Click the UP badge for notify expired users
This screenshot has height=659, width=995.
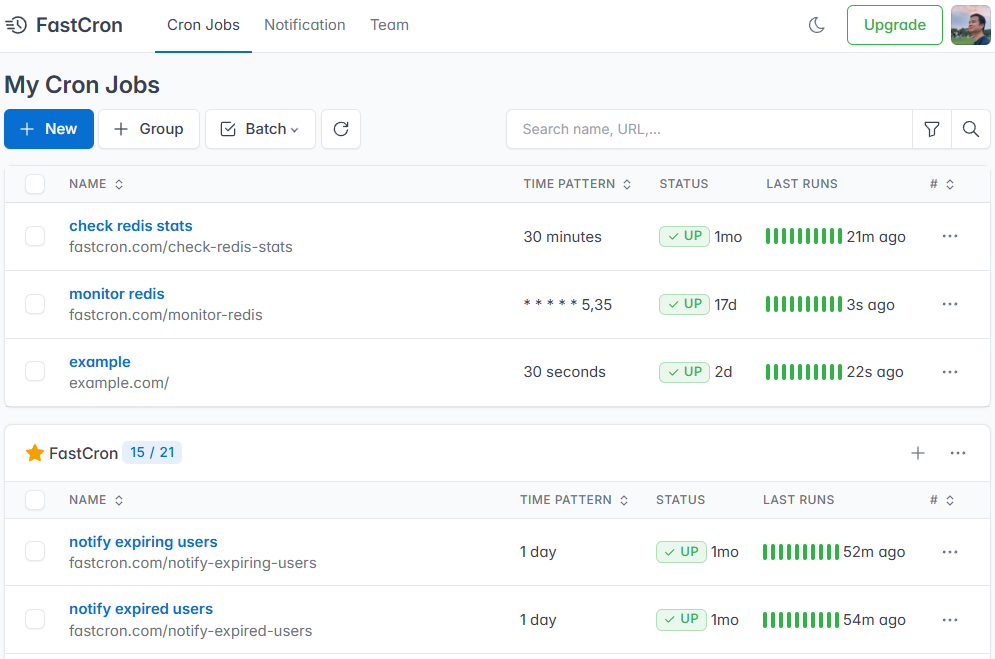click(681, 620)
